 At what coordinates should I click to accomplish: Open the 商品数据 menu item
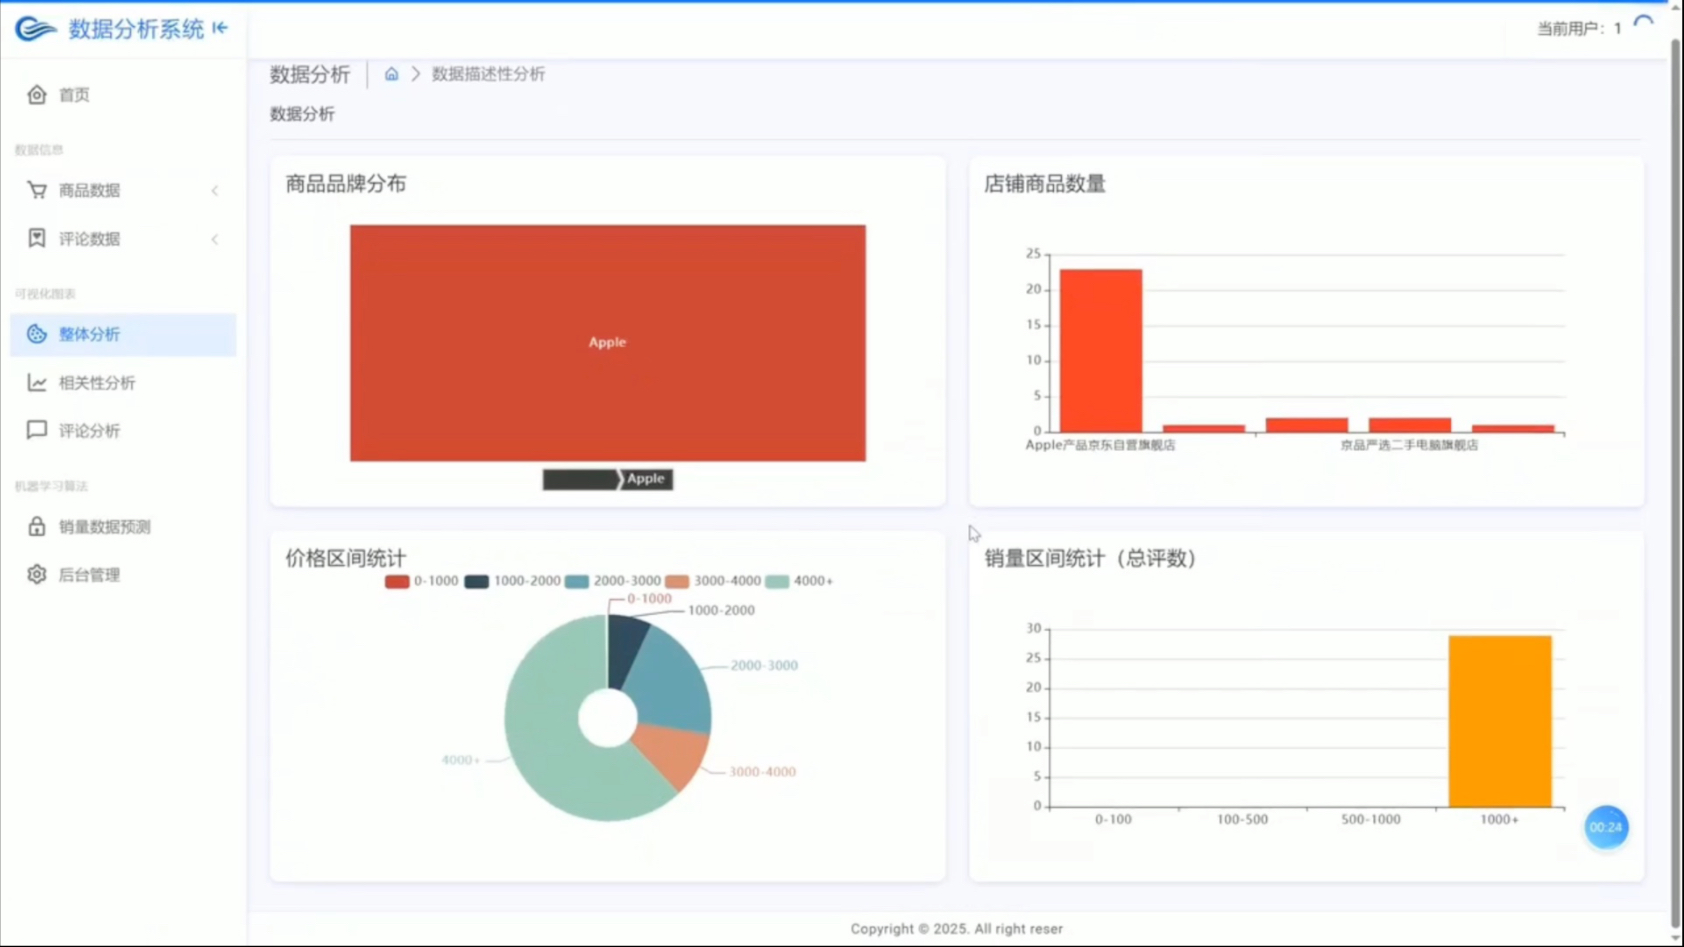click(123, 190)
